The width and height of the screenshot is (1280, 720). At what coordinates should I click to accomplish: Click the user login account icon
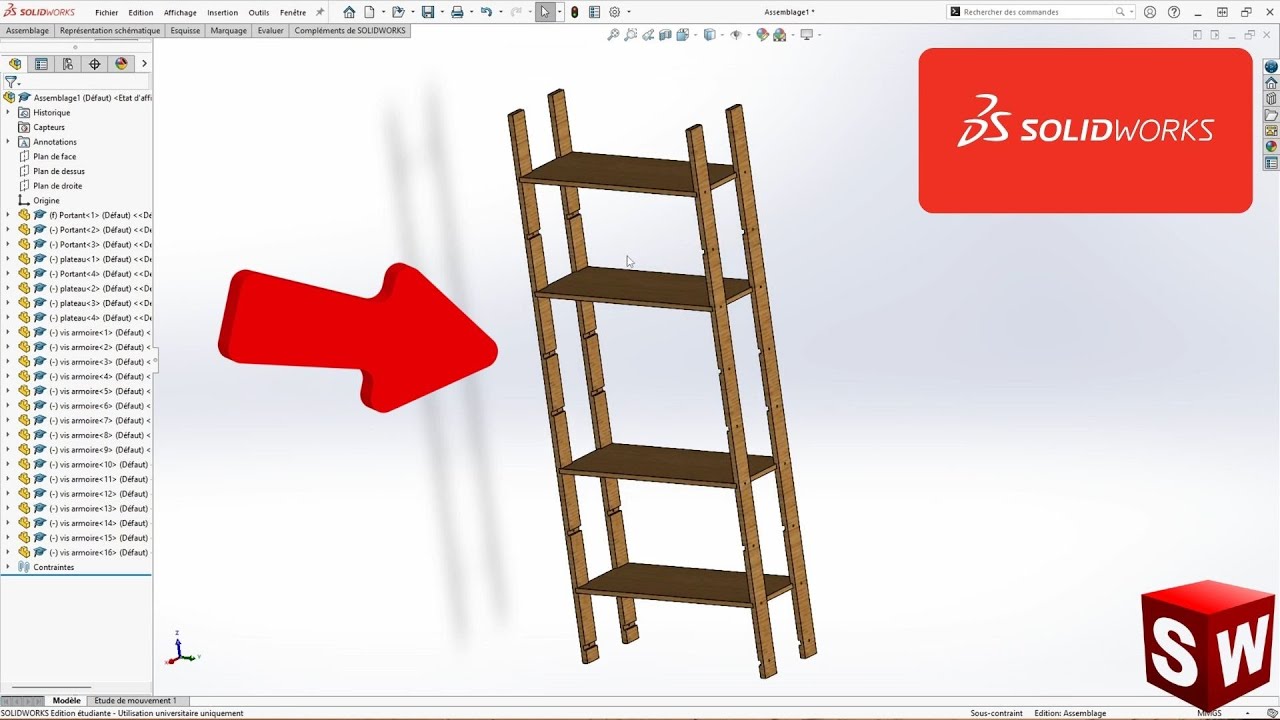pyautogui.click(x=1150, y=12)
